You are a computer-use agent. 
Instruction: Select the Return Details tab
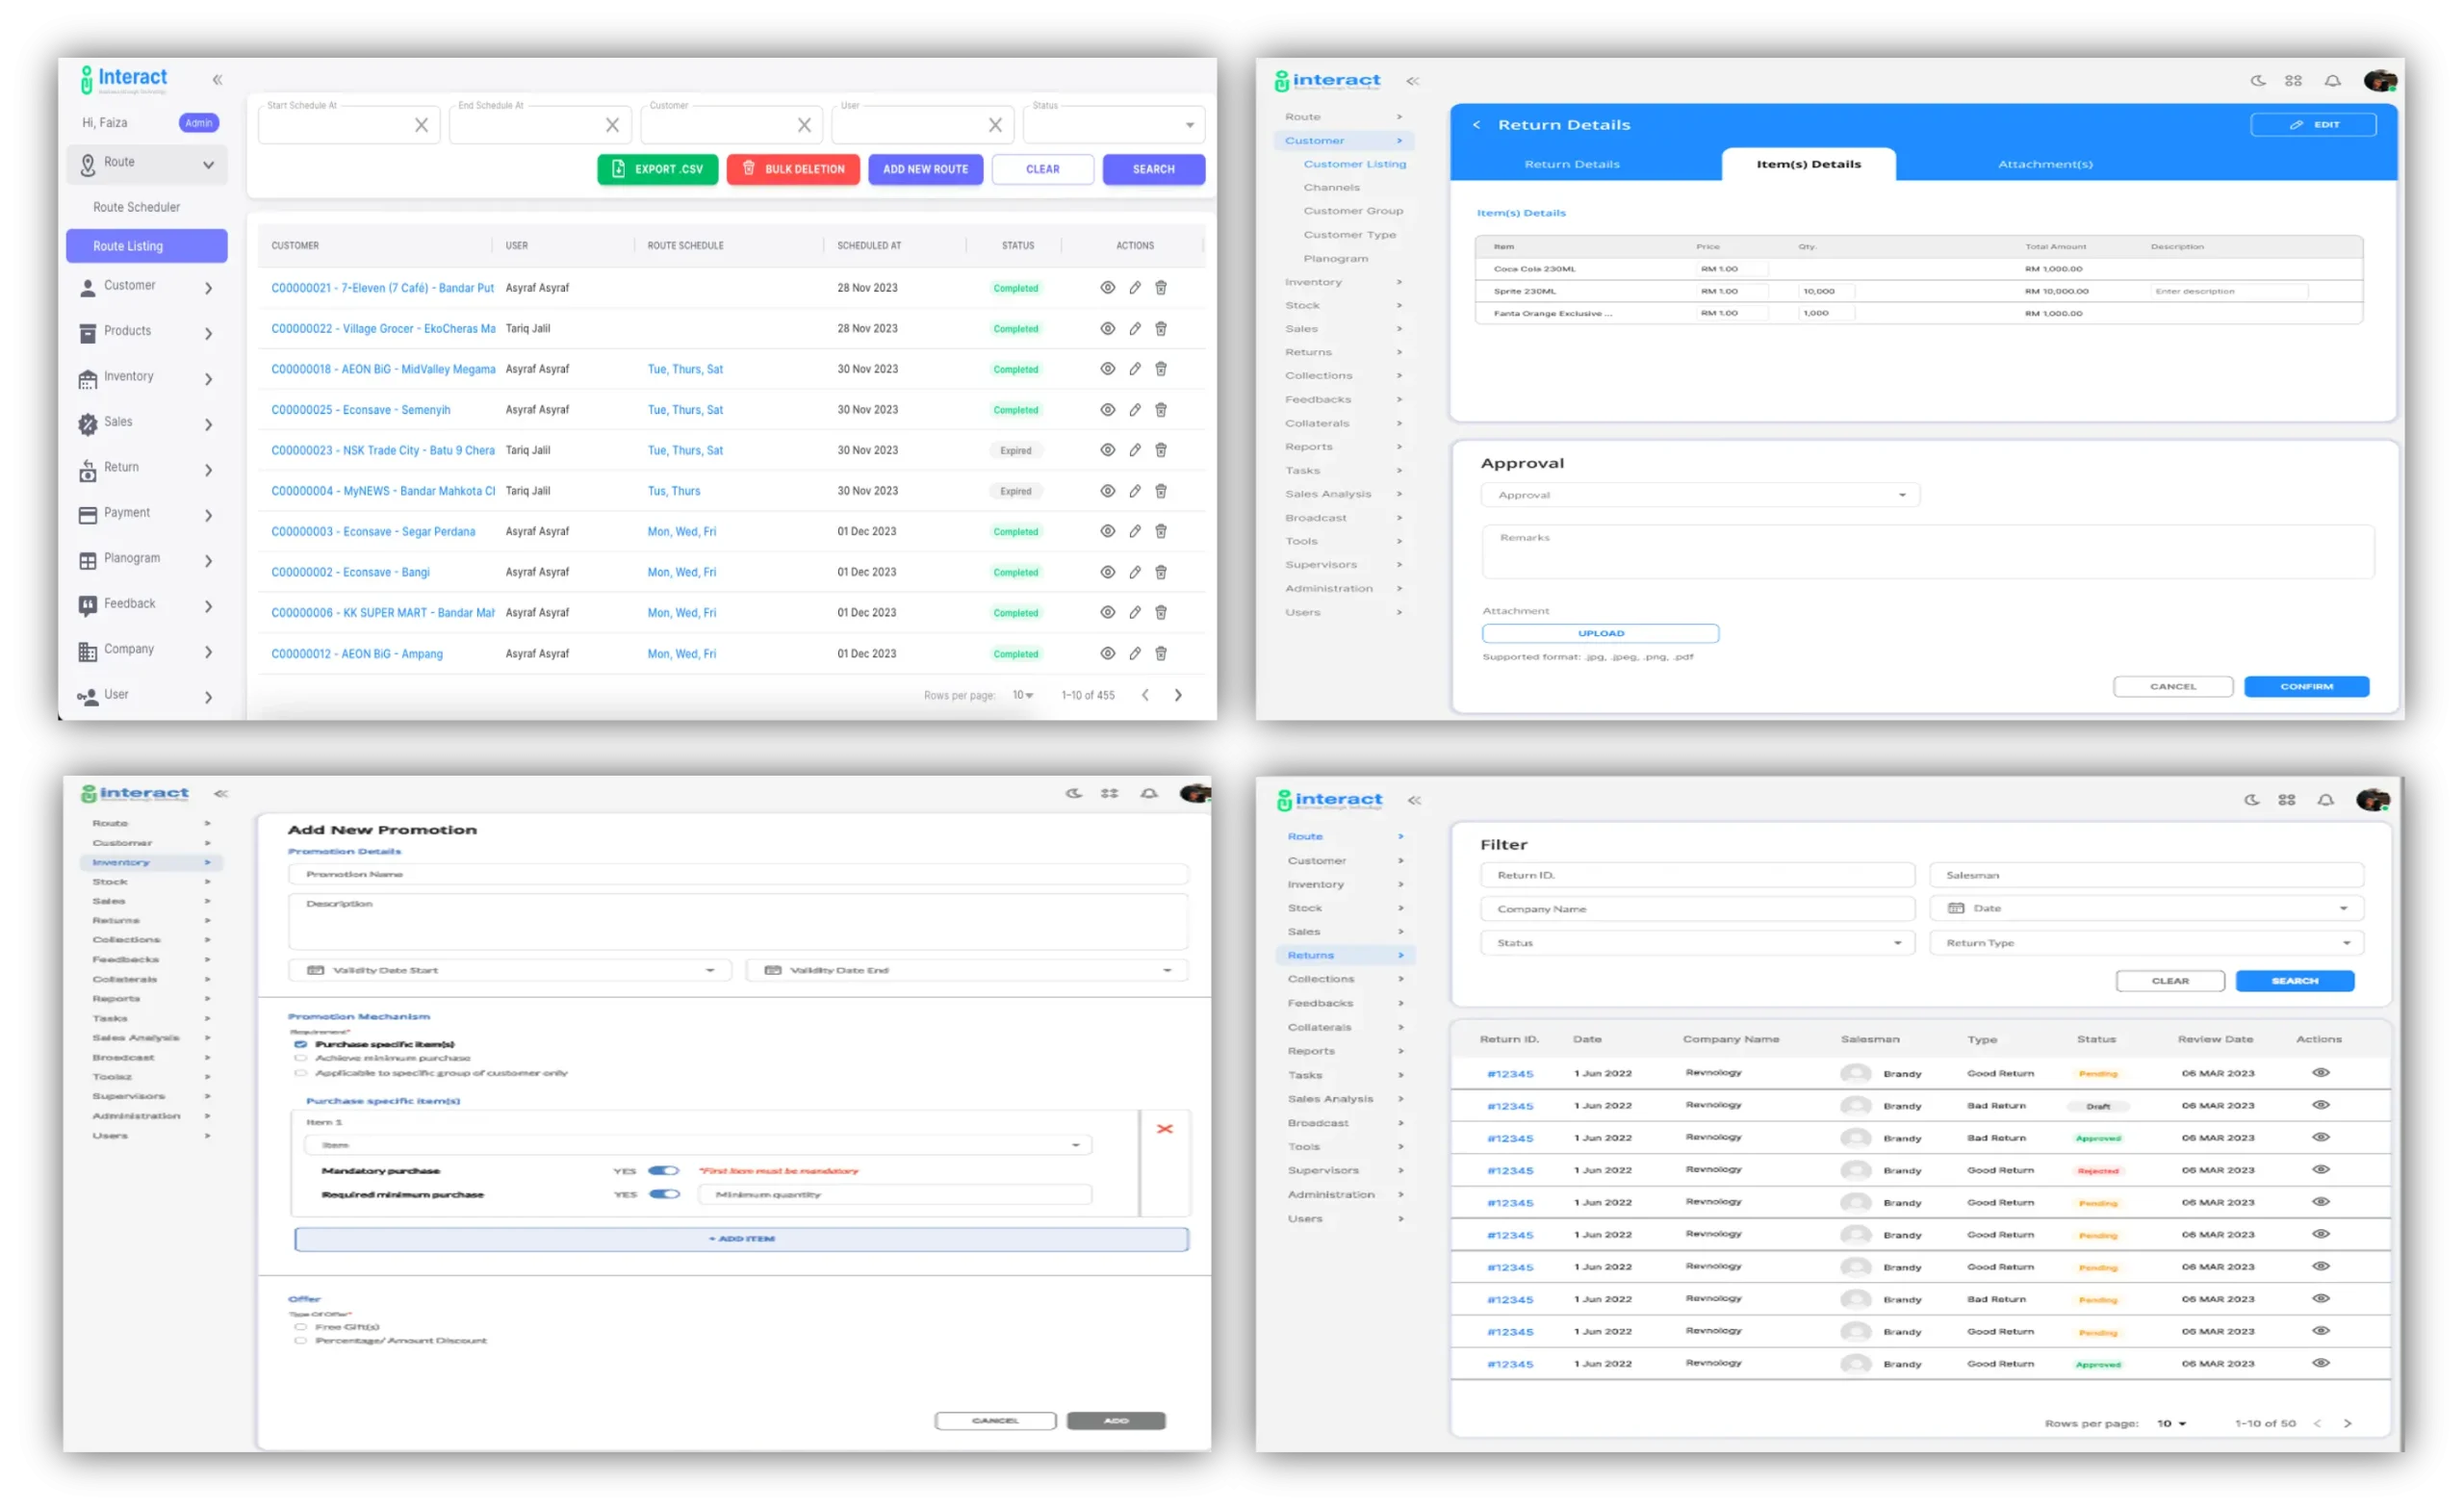pos(1572,164)
